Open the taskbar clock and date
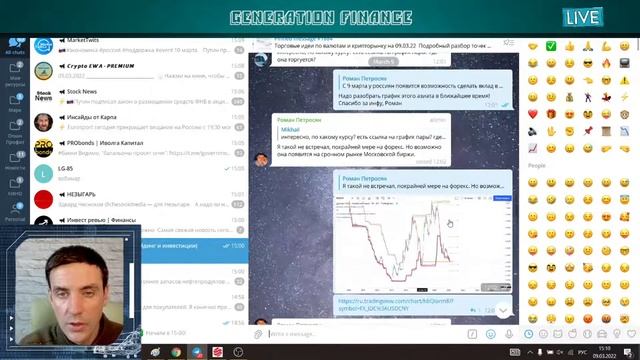 604,352
